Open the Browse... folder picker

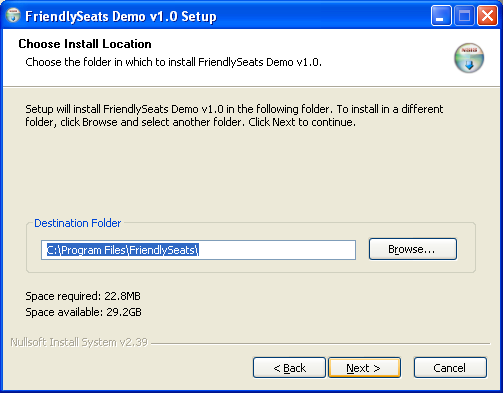tap(413, 249)
